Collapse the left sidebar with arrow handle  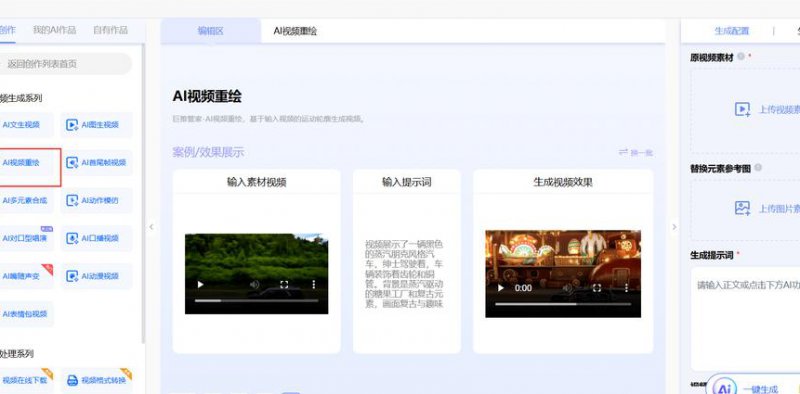151,227
